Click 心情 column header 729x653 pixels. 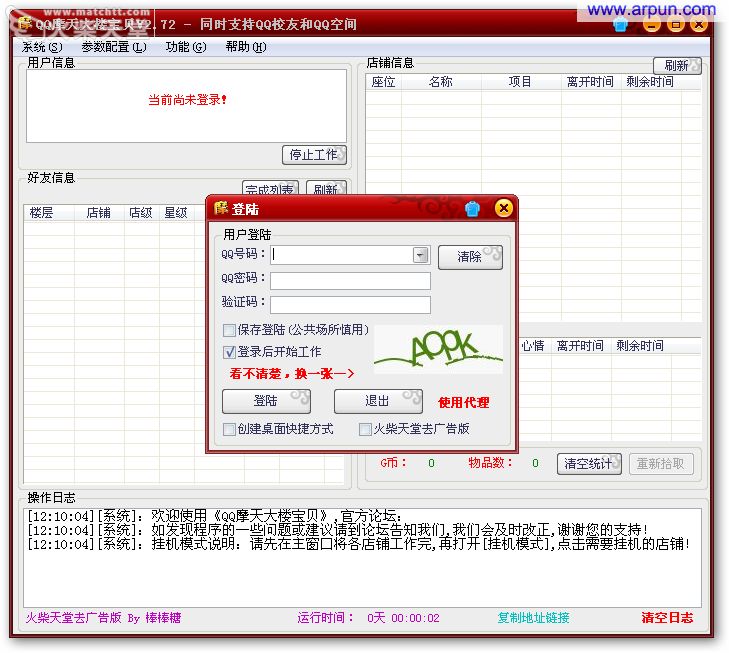533,346
